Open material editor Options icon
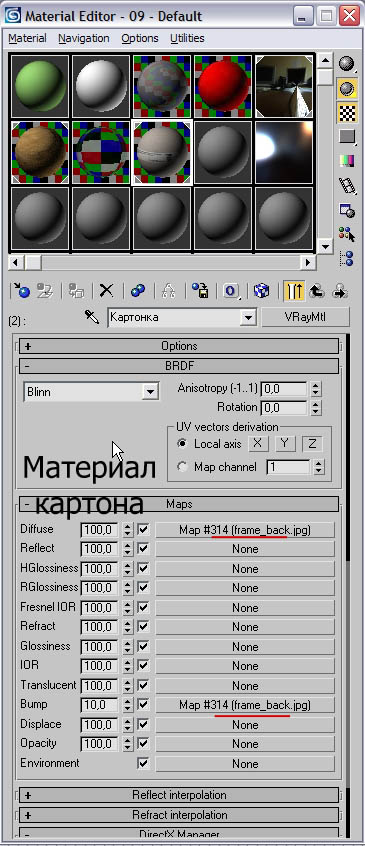 pos(347,210)
